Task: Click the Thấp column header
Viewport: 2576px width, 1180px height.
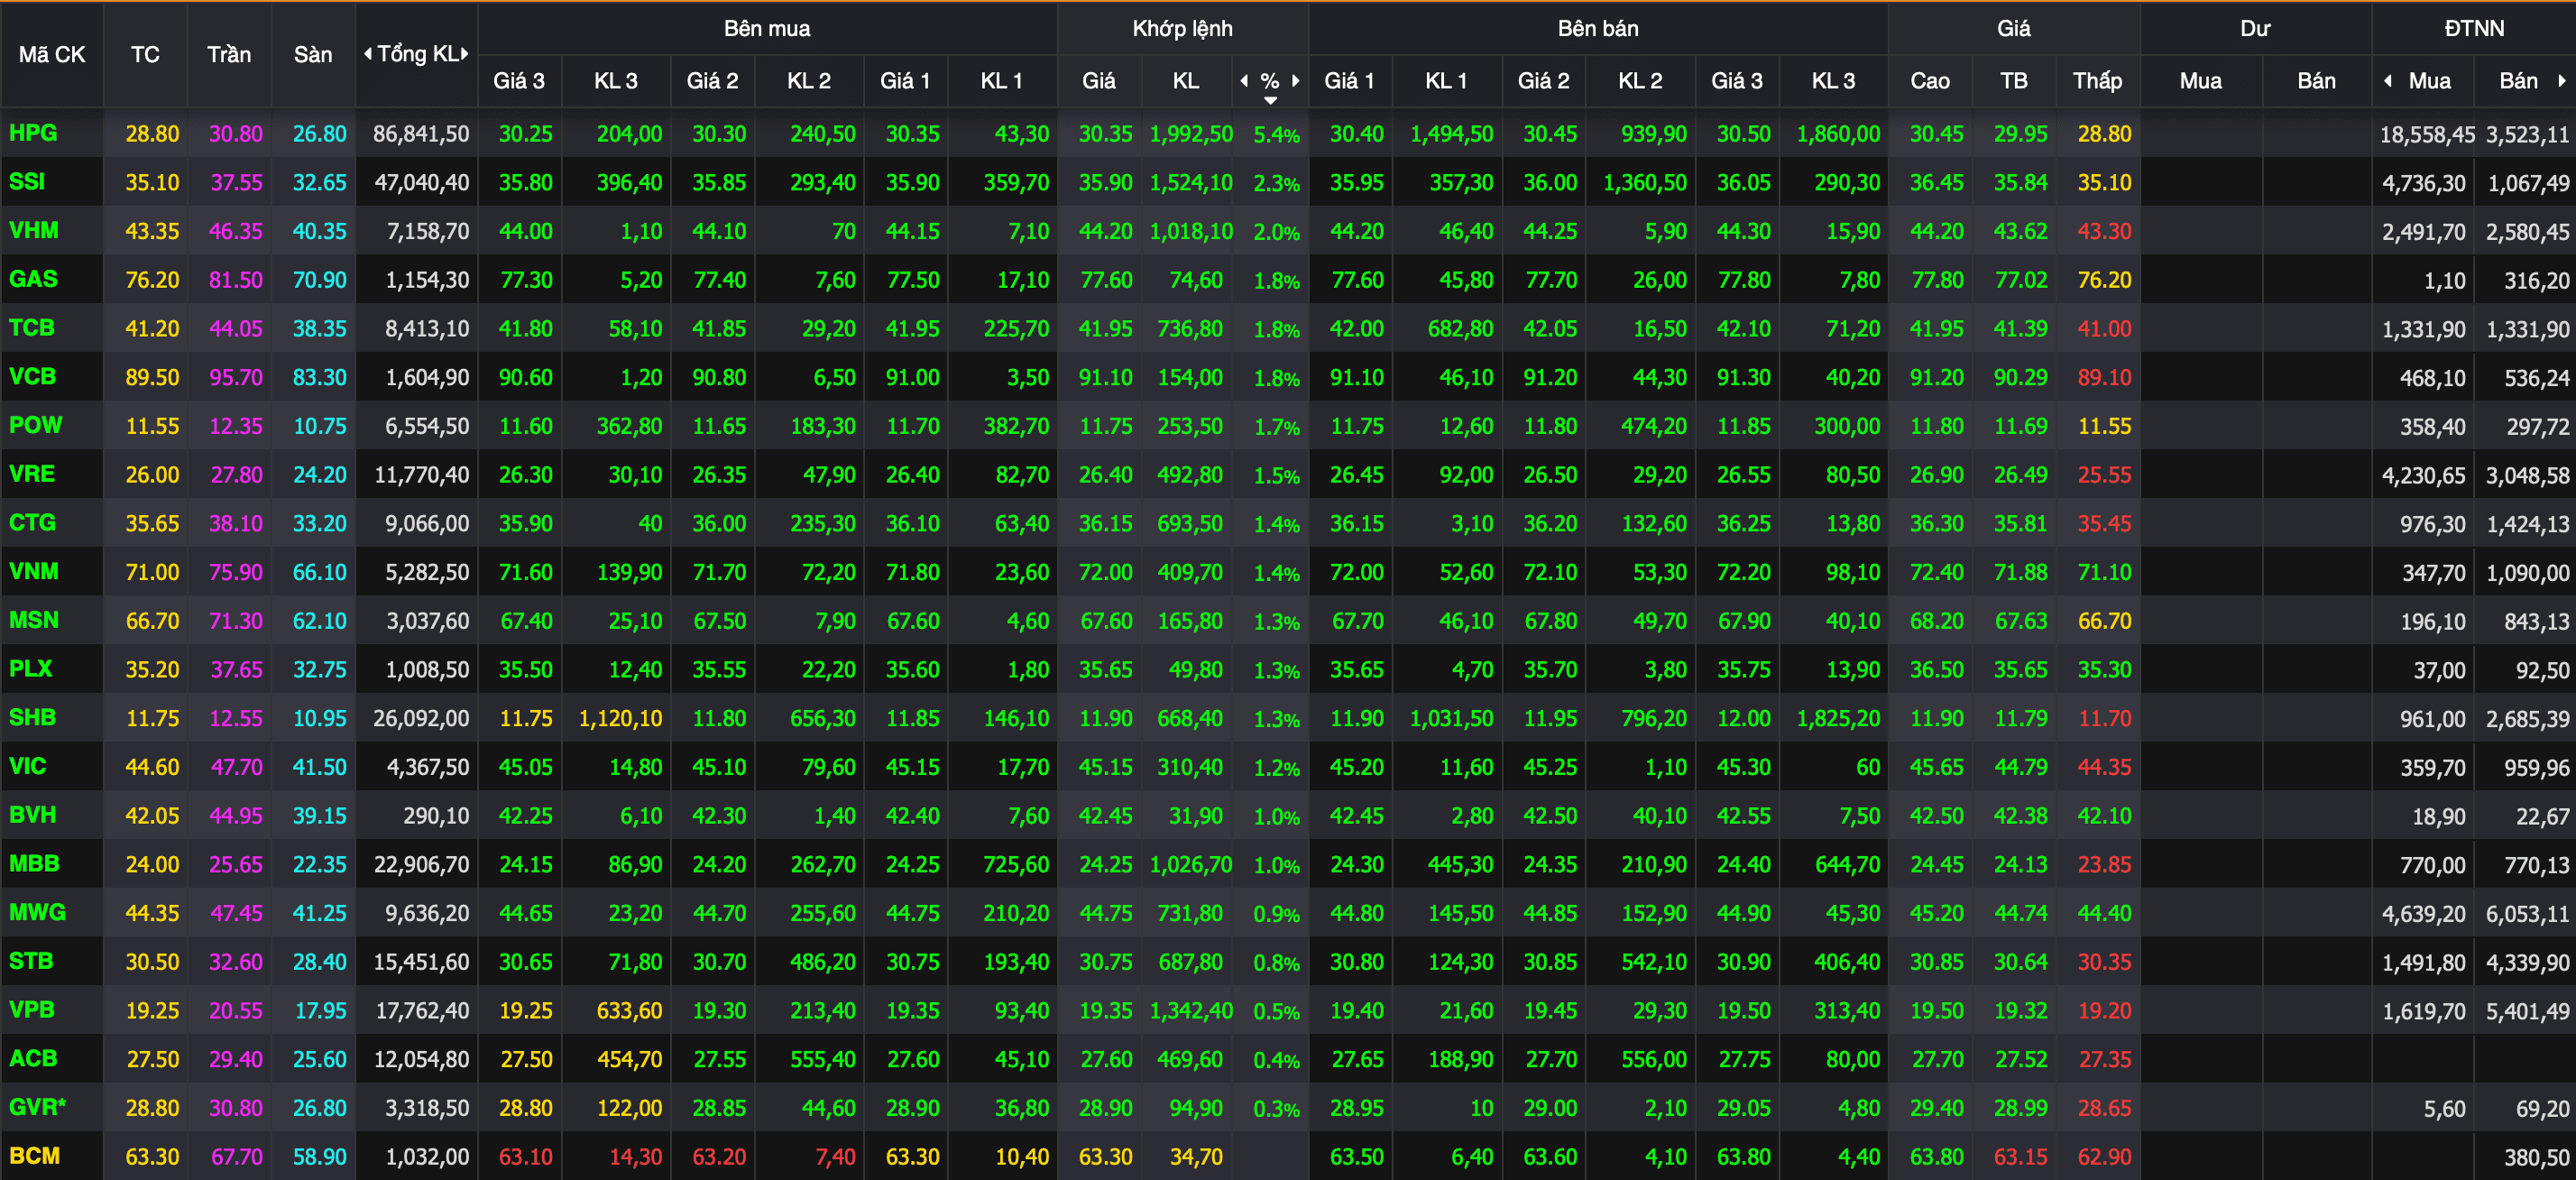Action: coord(2097,81)
